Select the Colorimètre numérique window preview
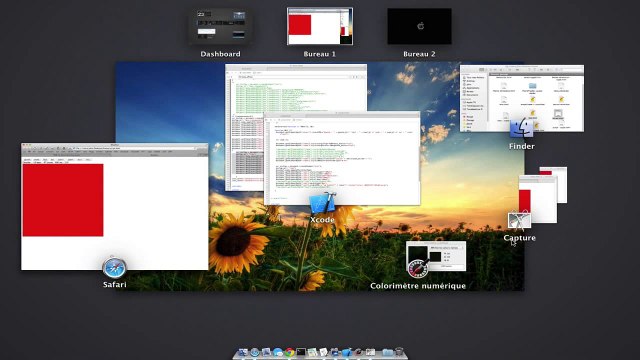This screenshot has height=360, width=640. [x=436, y=256]
